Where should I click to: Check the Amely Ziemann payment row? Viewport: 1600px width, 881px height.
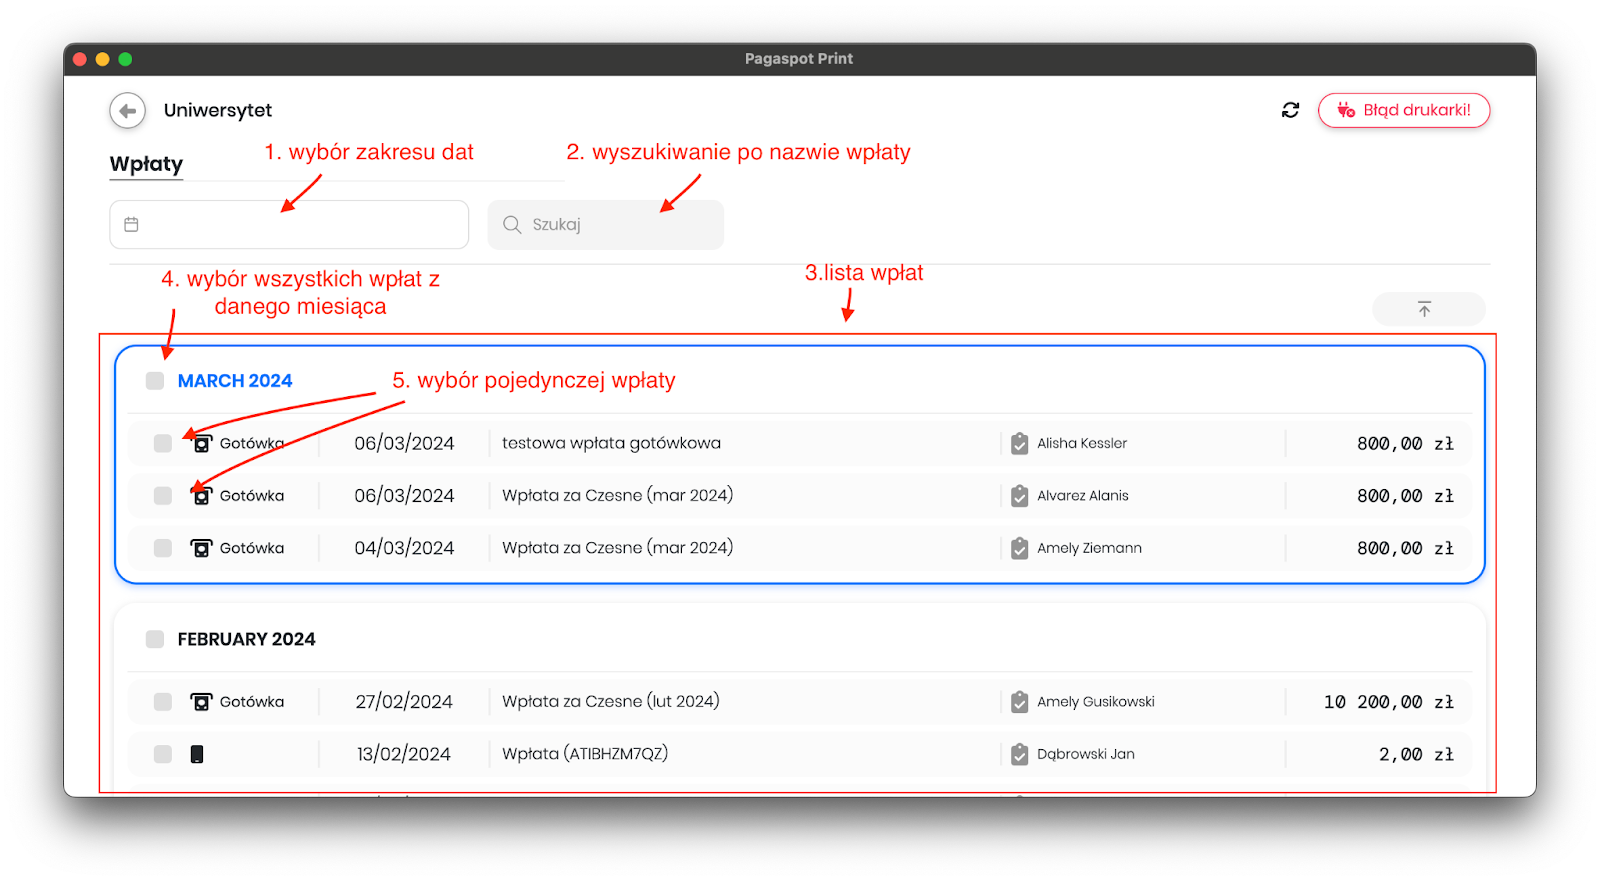pyautogui.click(x=163, y=548)
